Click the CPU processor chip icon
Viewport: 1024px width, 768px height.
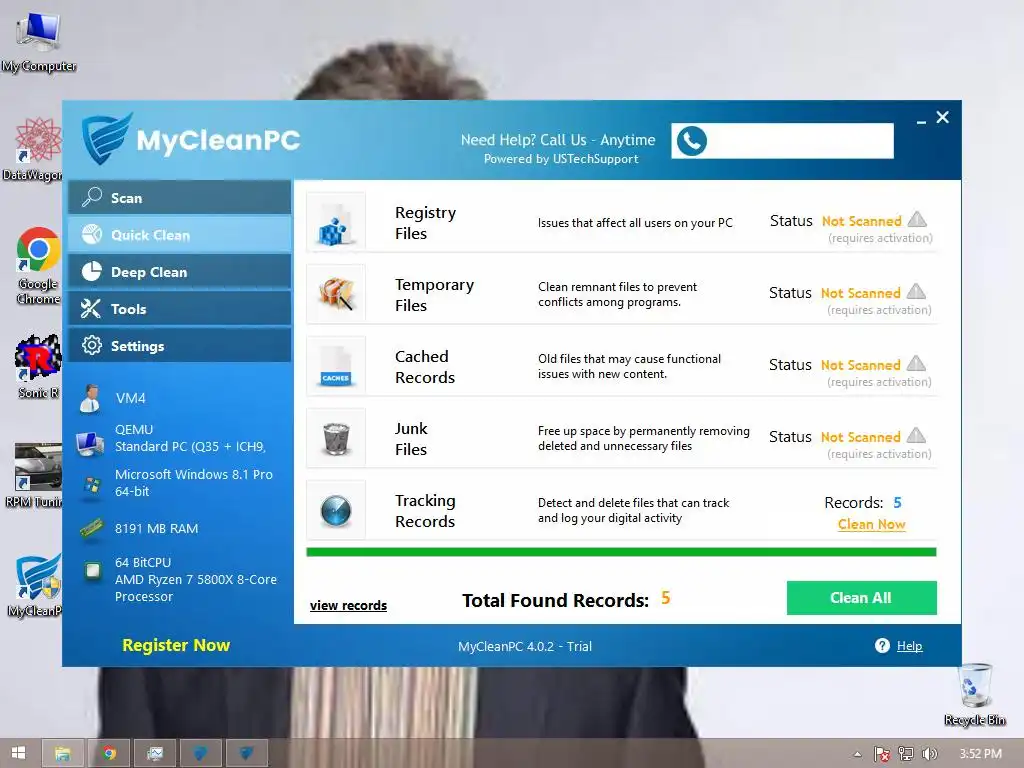pyautogui.click(x=93, y=571)
